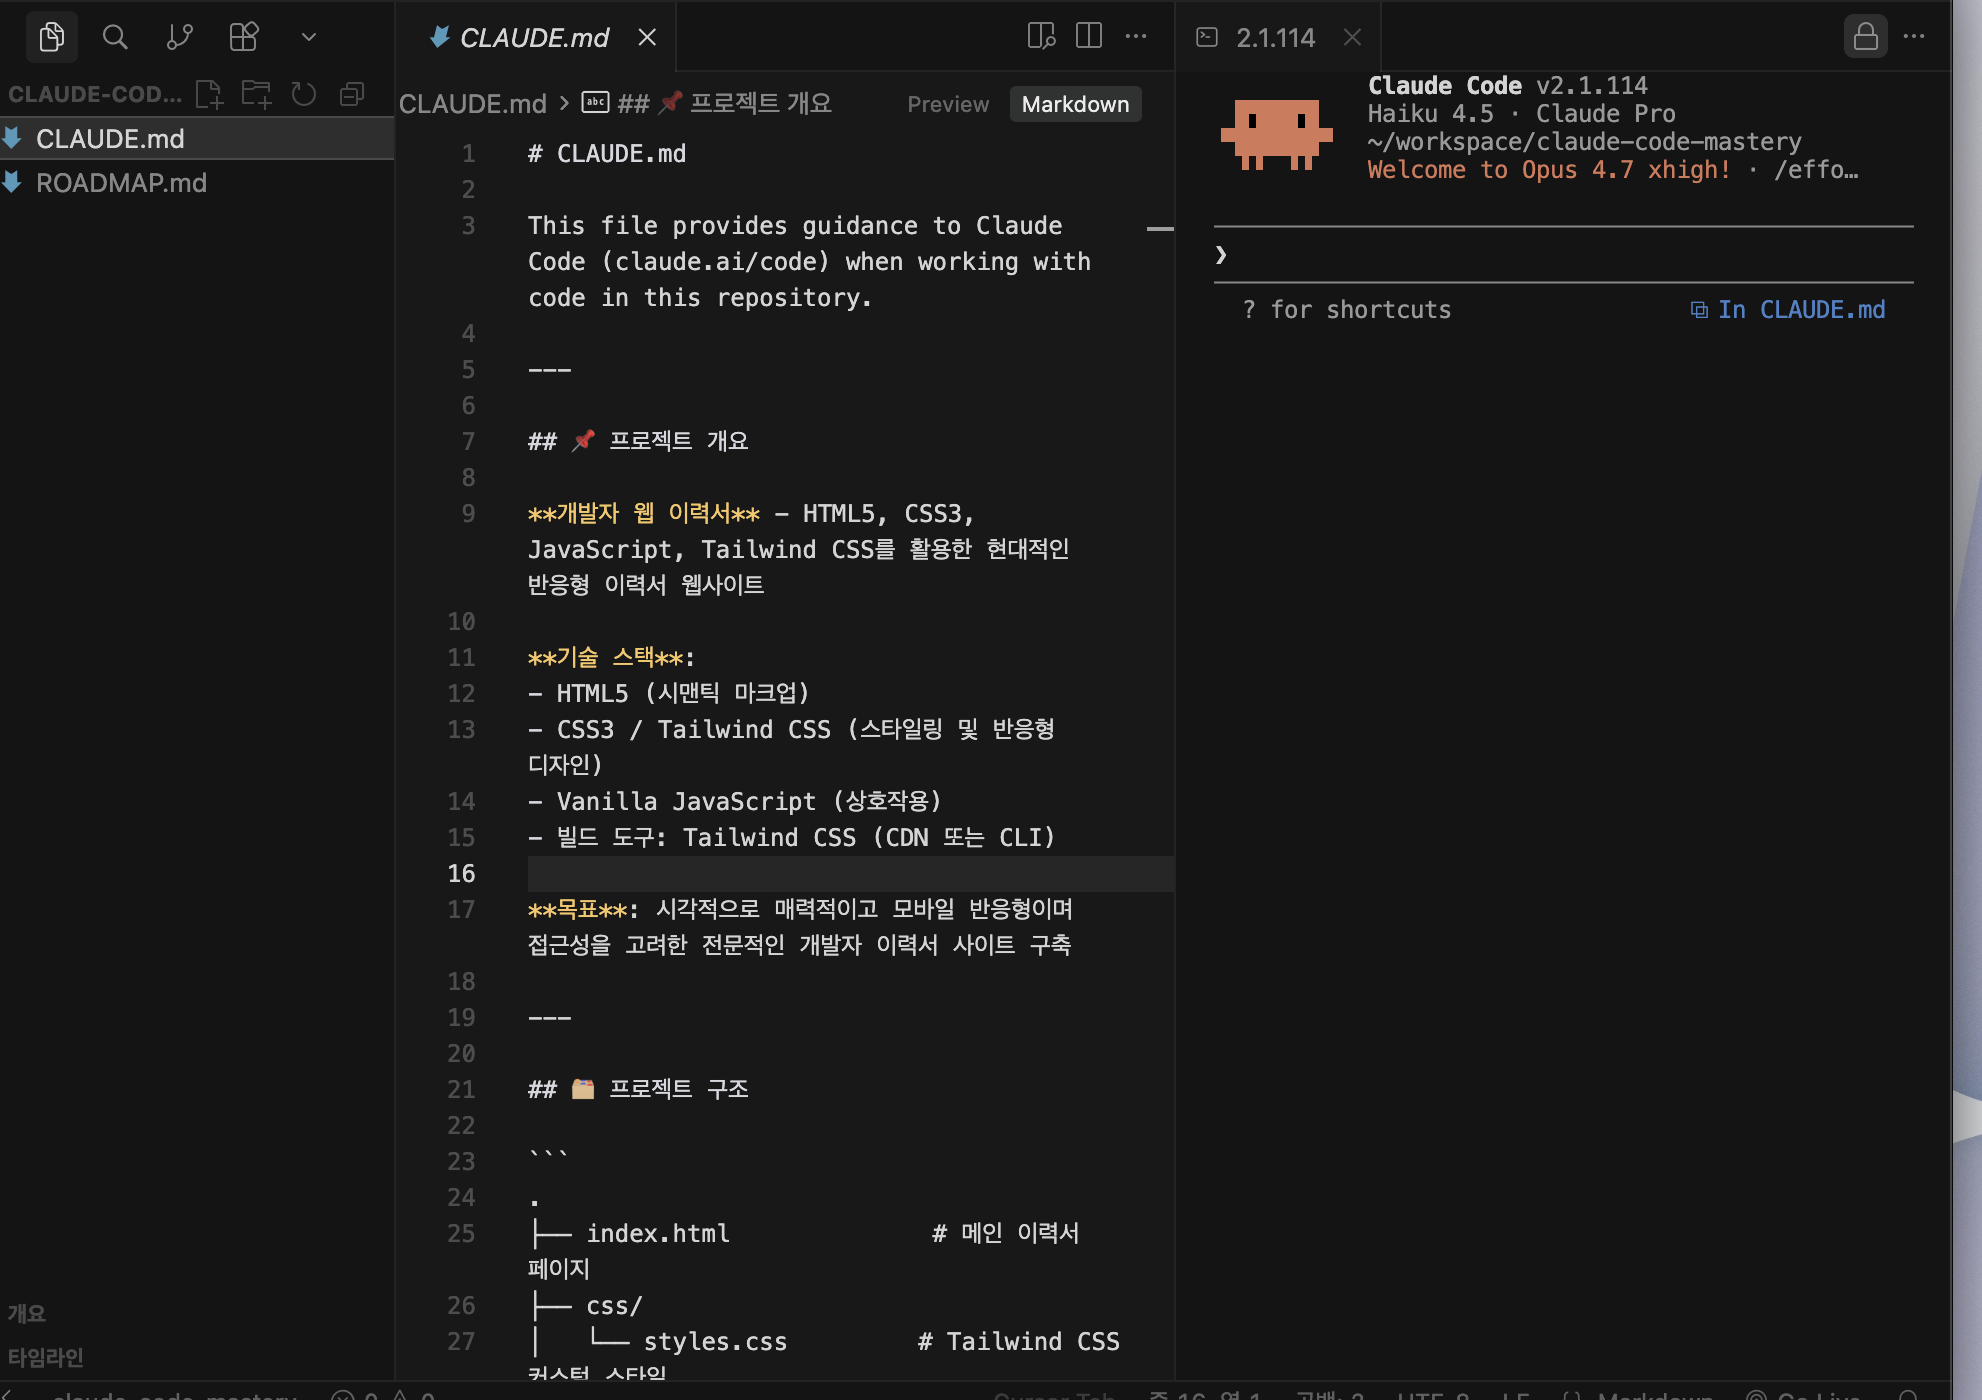
Task: Expand the 개요 outline section
Action: click(x=27, y=1313)
